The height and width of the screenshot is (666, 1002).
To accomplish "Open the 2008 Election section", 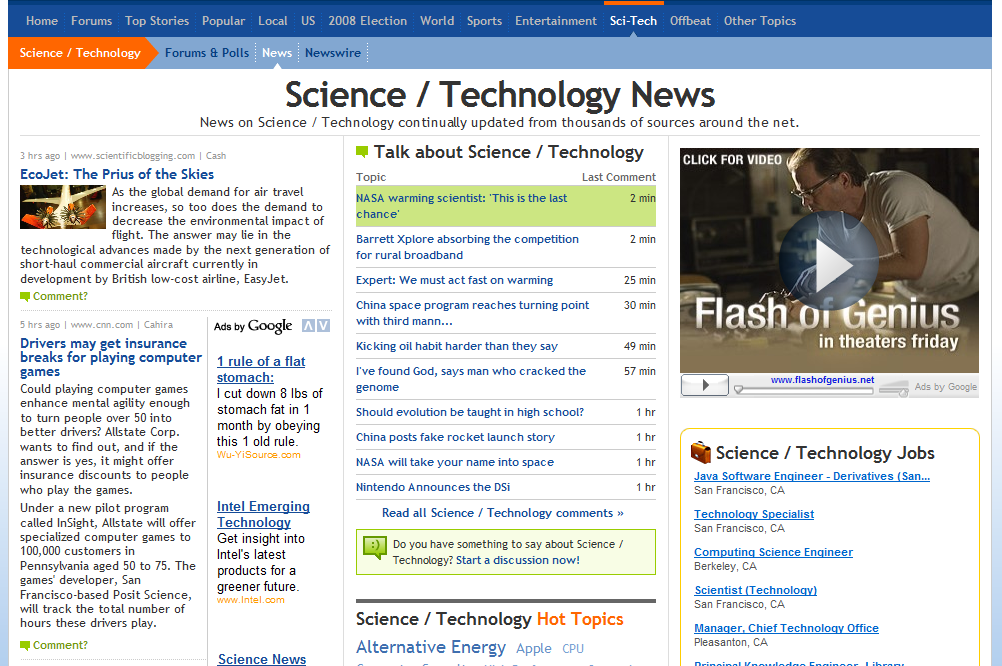I will (367, 21).
